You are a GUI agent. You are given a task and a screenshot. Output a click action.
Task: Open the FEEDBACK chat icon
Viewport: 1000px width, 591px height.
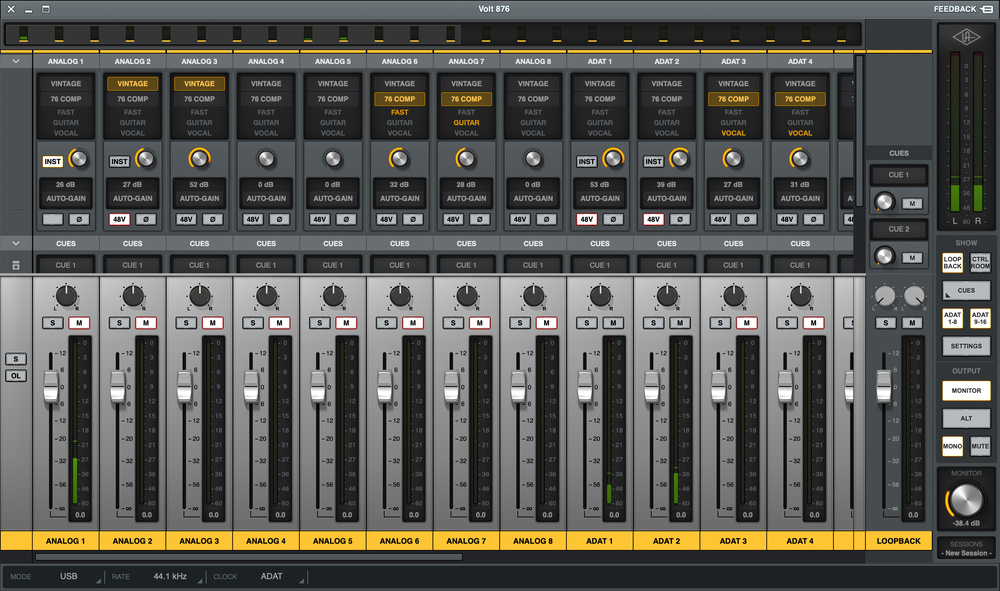(x=987, y=9)
